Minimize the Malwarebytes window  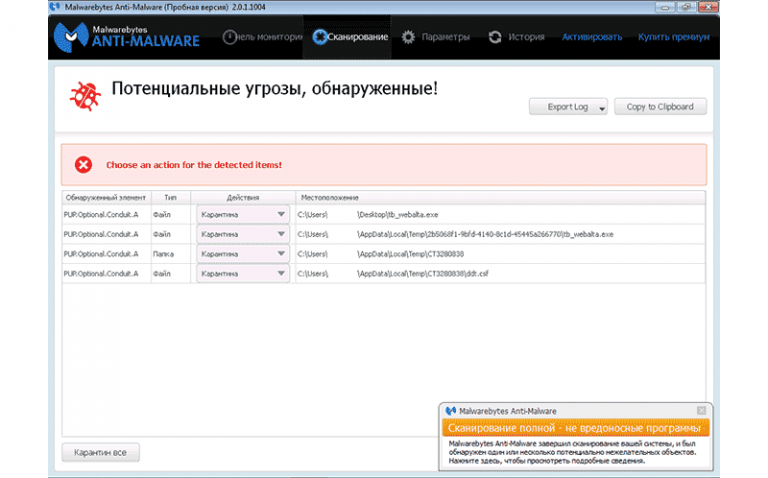click(665, 7)
